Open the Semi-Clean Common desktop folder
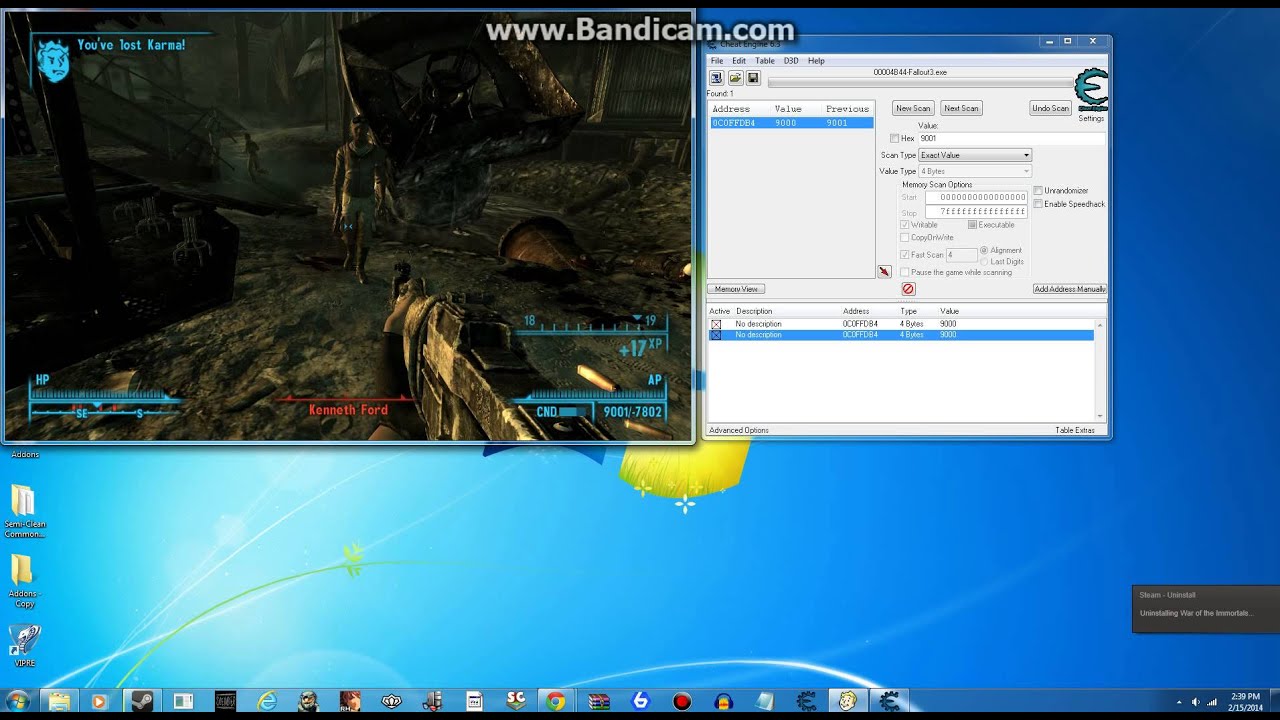Viewport: 1280px width, 720px height. pyautogui.click(x=24, y=512)
